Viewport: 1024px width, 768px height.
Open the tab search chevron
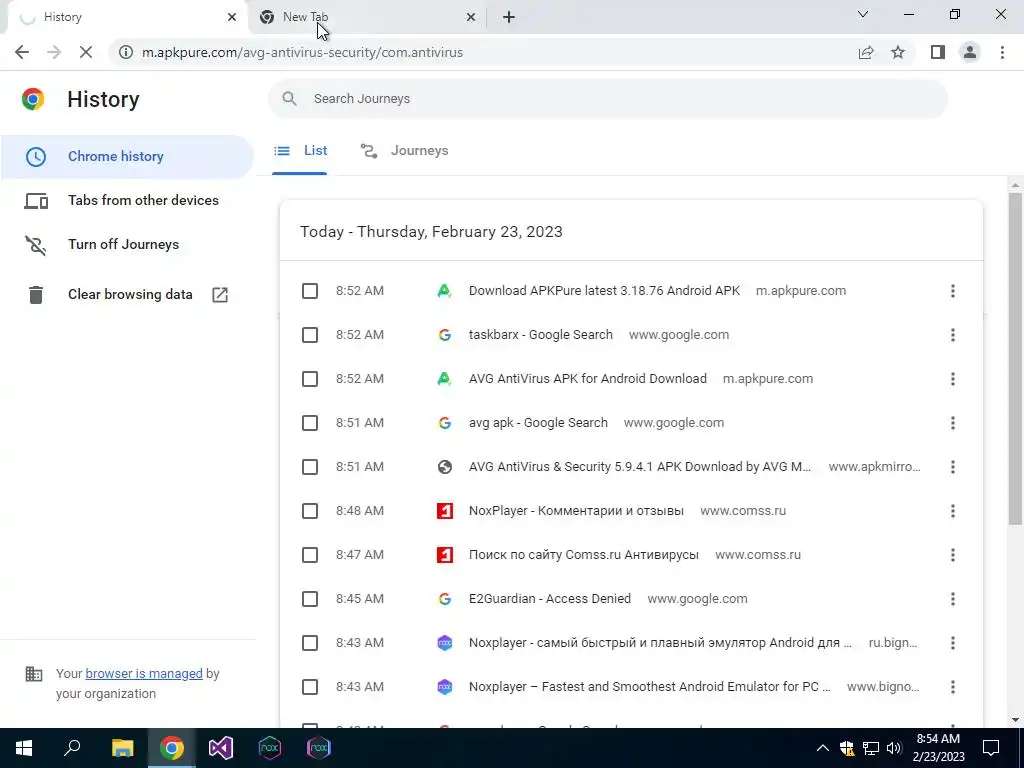863,14
